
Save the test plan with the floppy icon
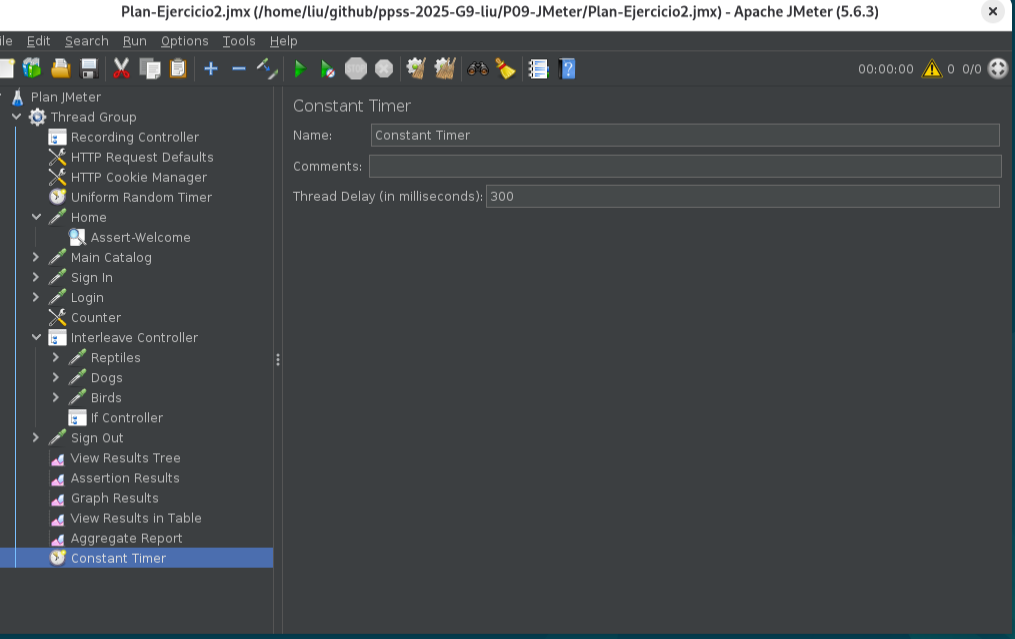tap(88, 69)
